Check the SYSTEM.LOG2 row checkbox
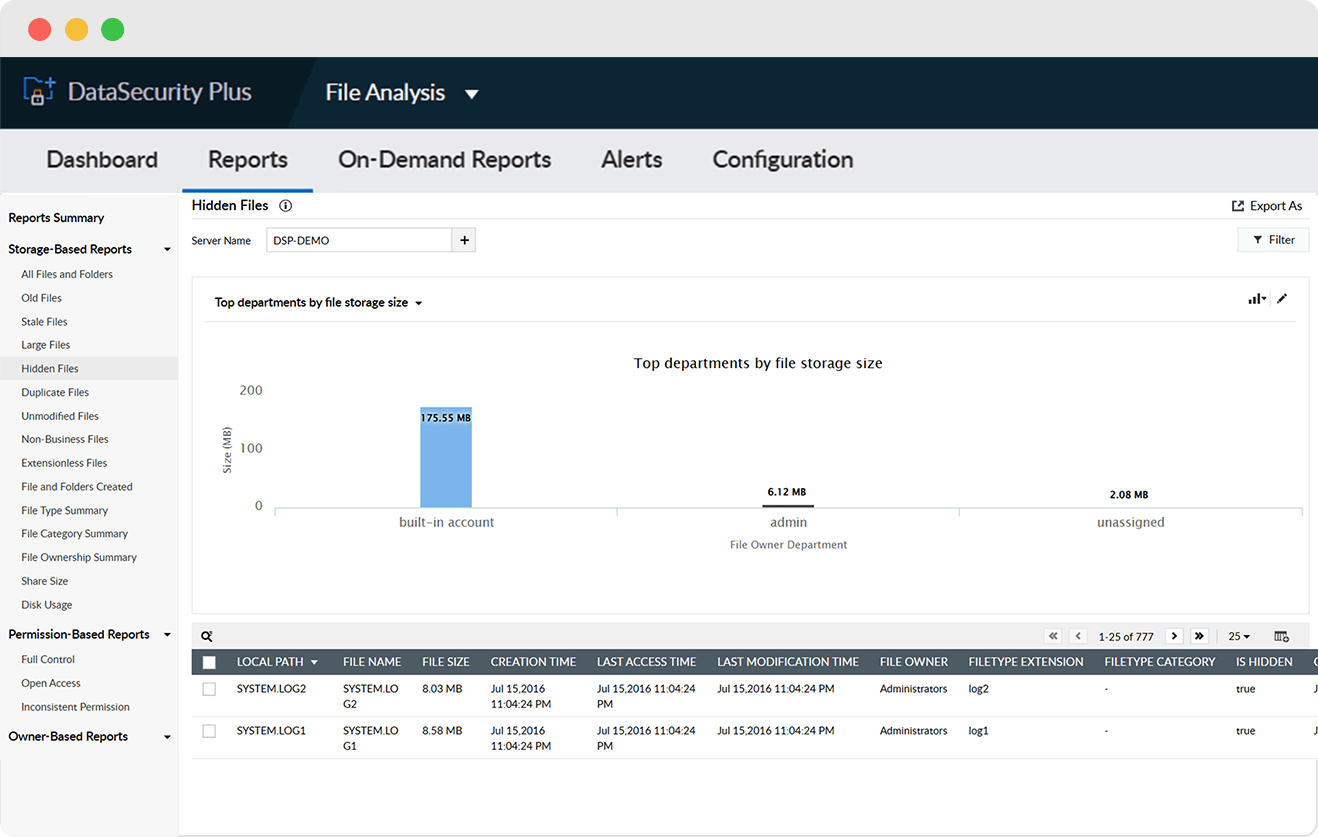1318x837 pixels. click(x=209, y=689)
